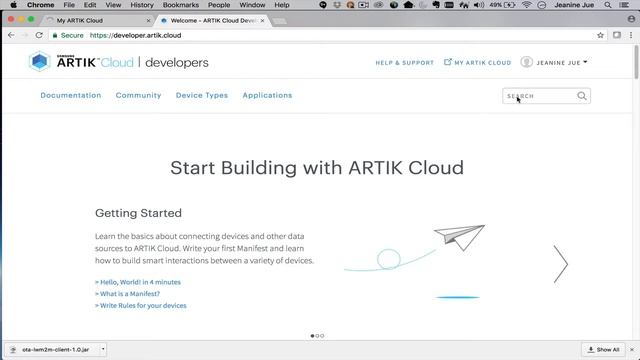This screenshot has width=640, height=360.
Task: Select the third carousel dot
Action: 322,336
